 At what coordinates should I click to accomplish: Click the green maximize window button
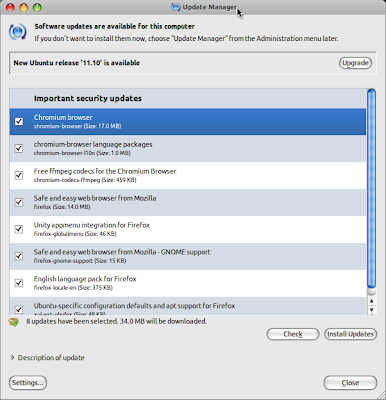pyautogui.click(x=37, y=7)
